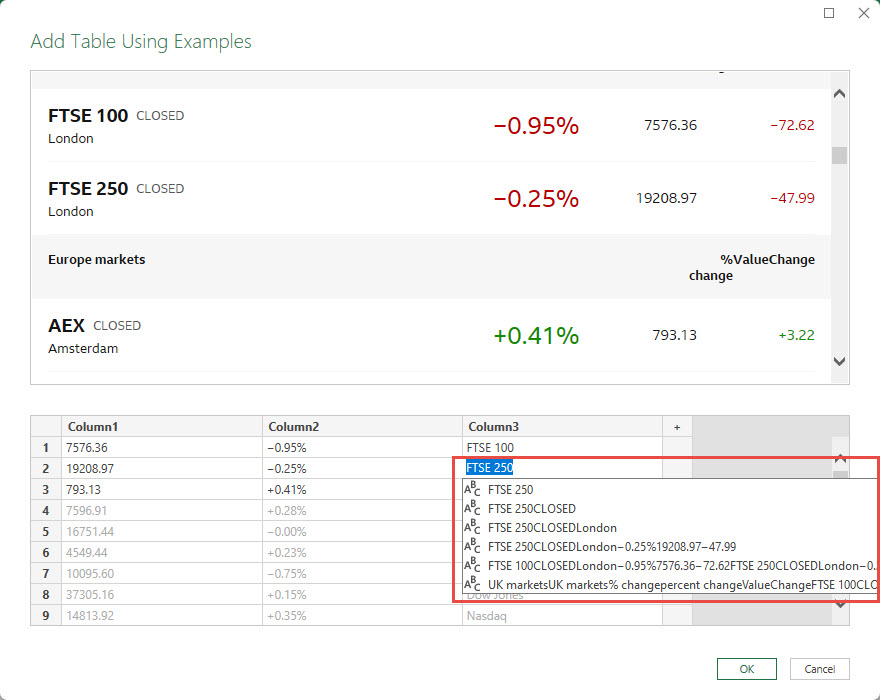Image resolution: width=880 pixels, height=700 pixels.
Task: Choose the "FTSE 250CLOSED" suggestion
Action: 531,509
